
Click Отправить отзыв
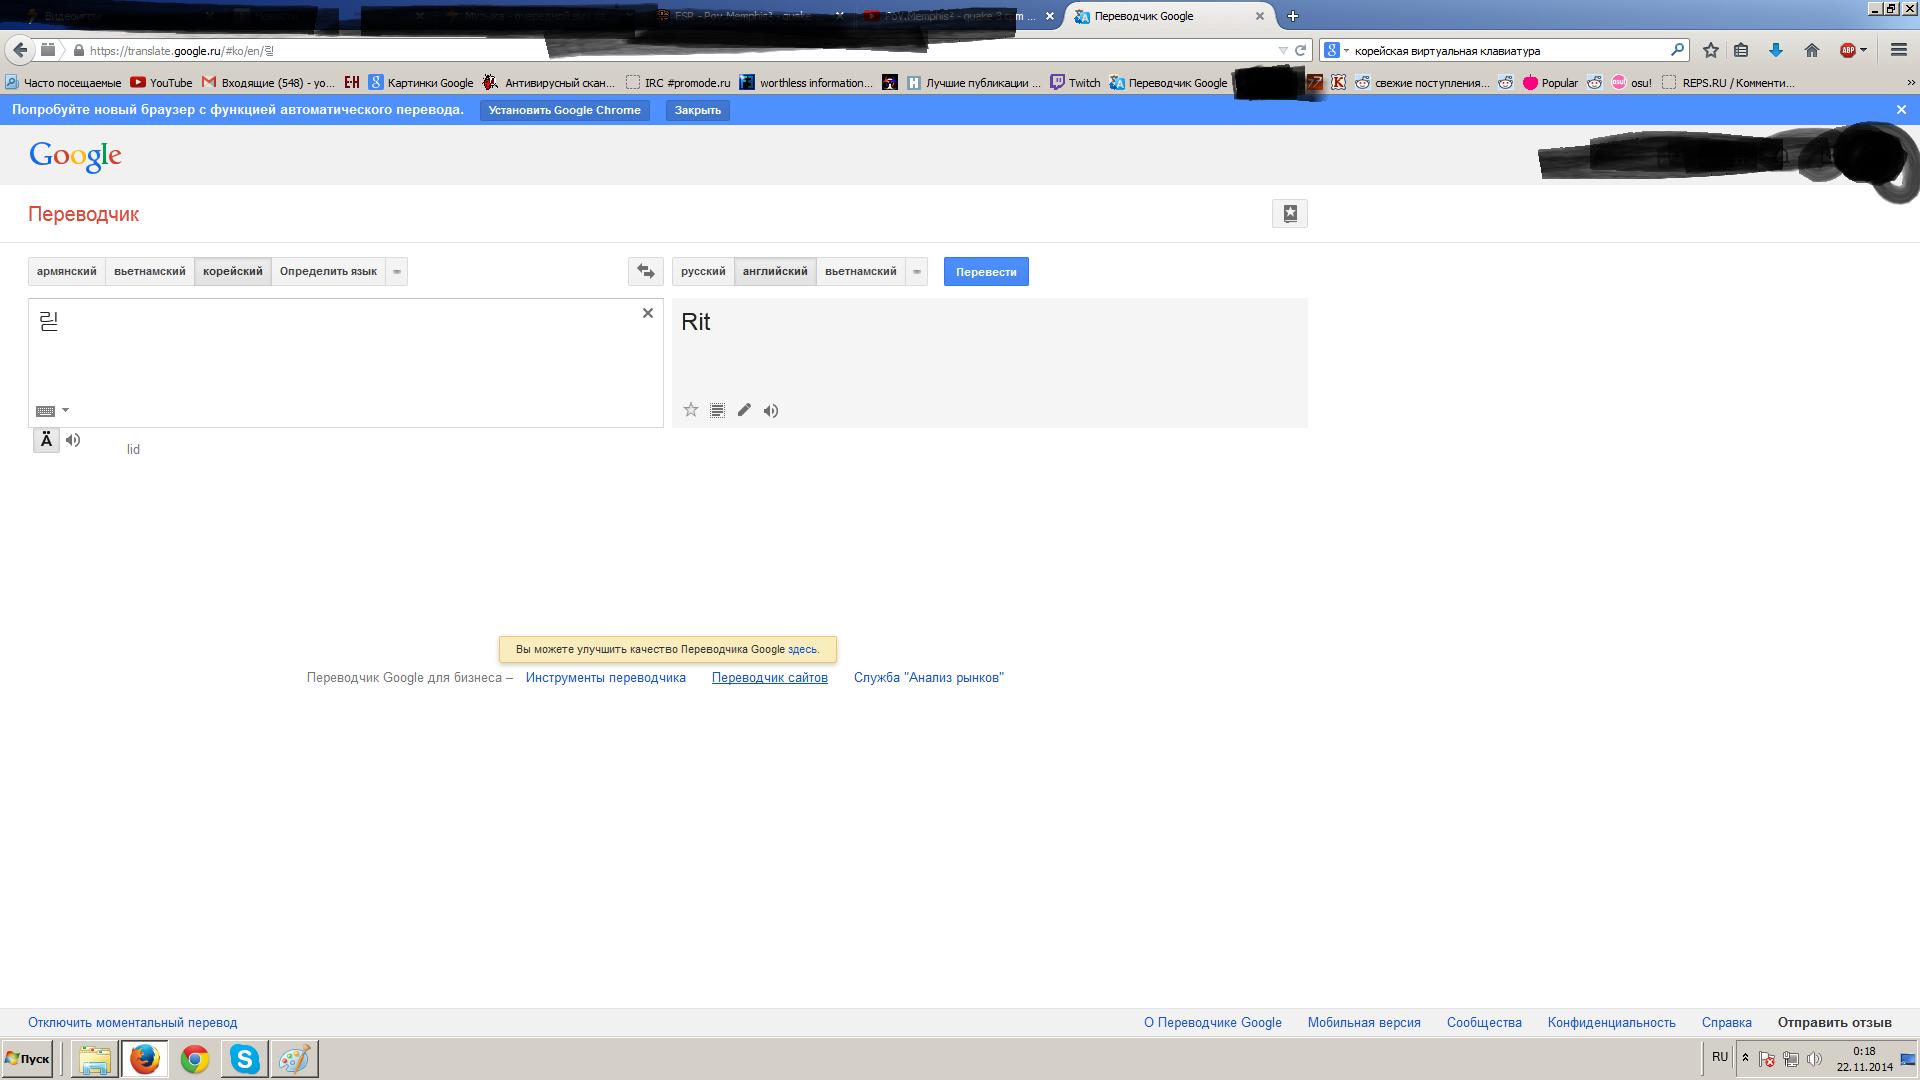[x=1835, y=1022]
